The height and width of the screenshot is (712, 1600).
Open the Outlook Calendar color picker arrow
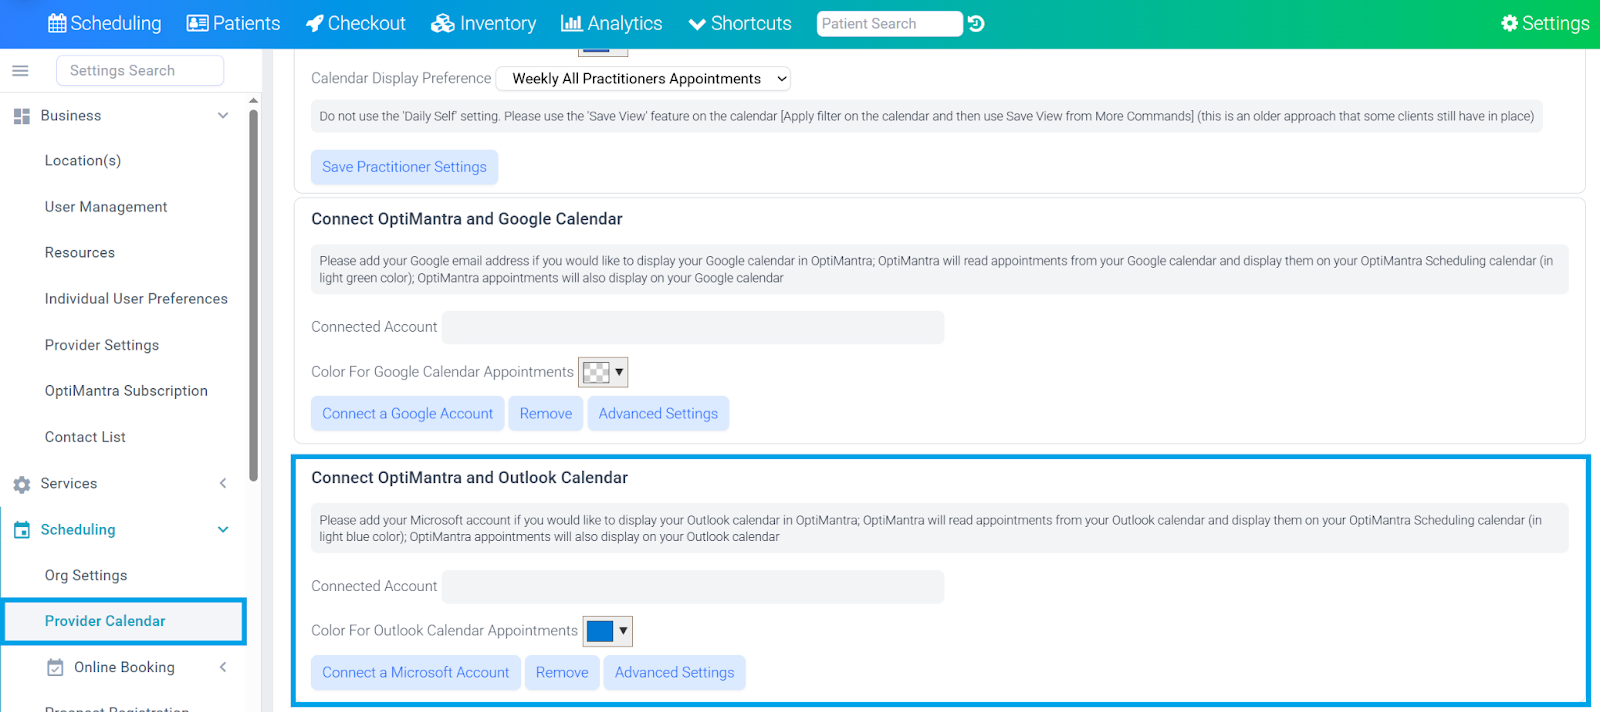tap(623, 631)
